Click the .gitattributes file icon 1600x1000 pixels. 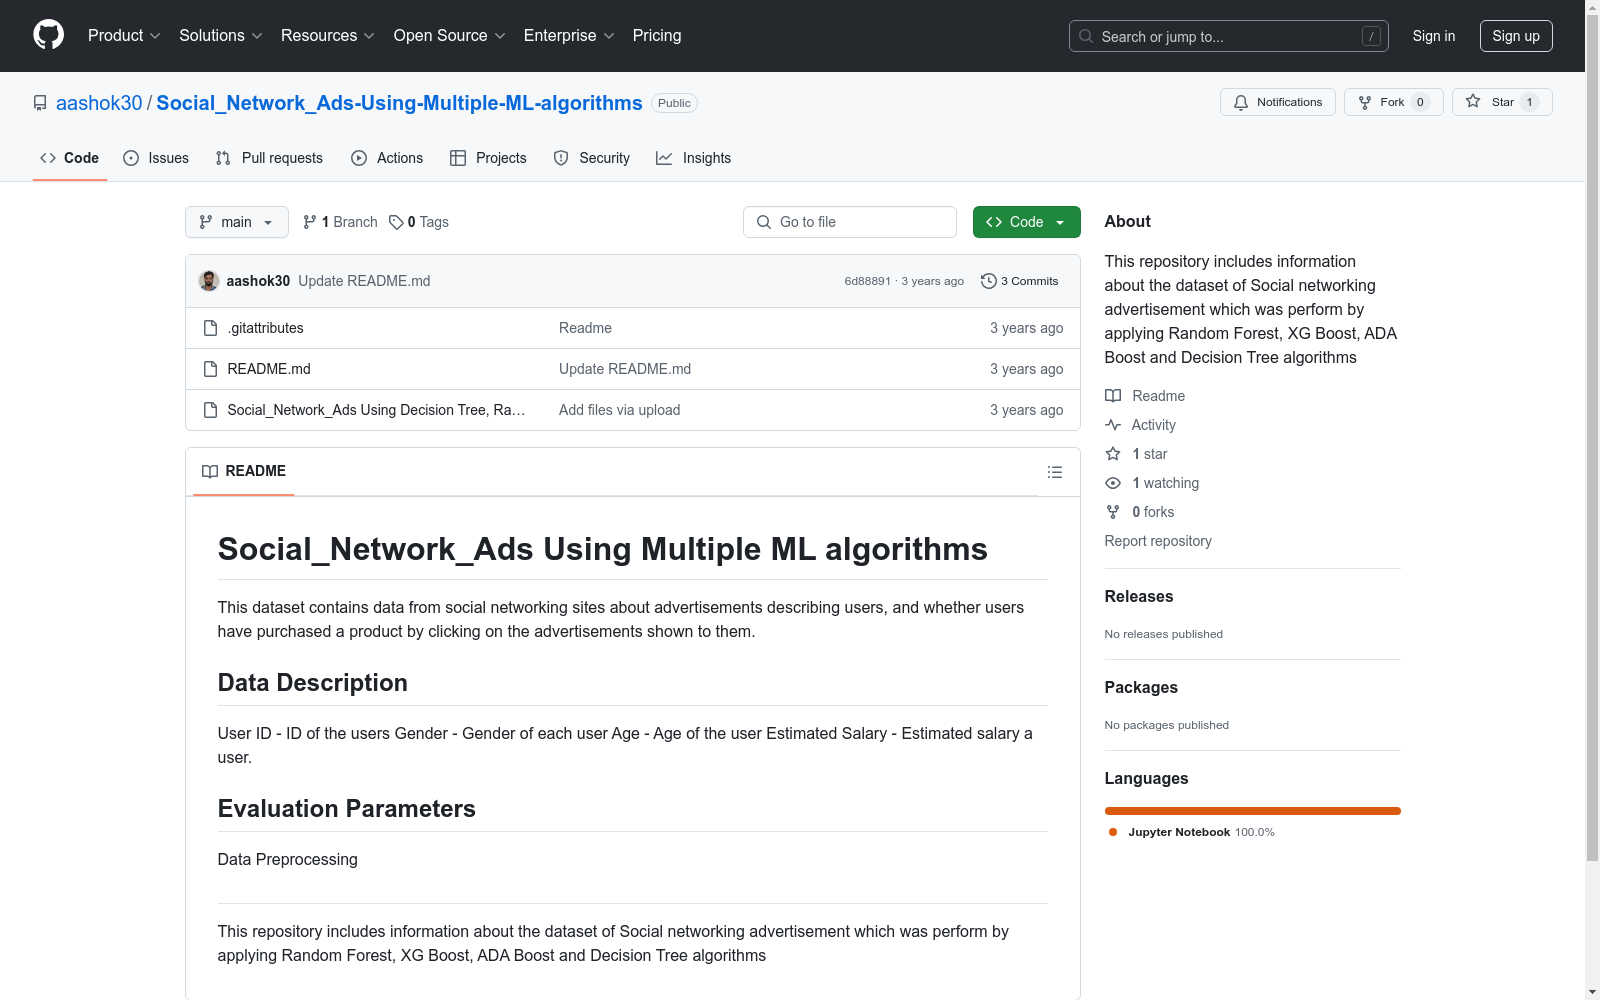(210, 328)
